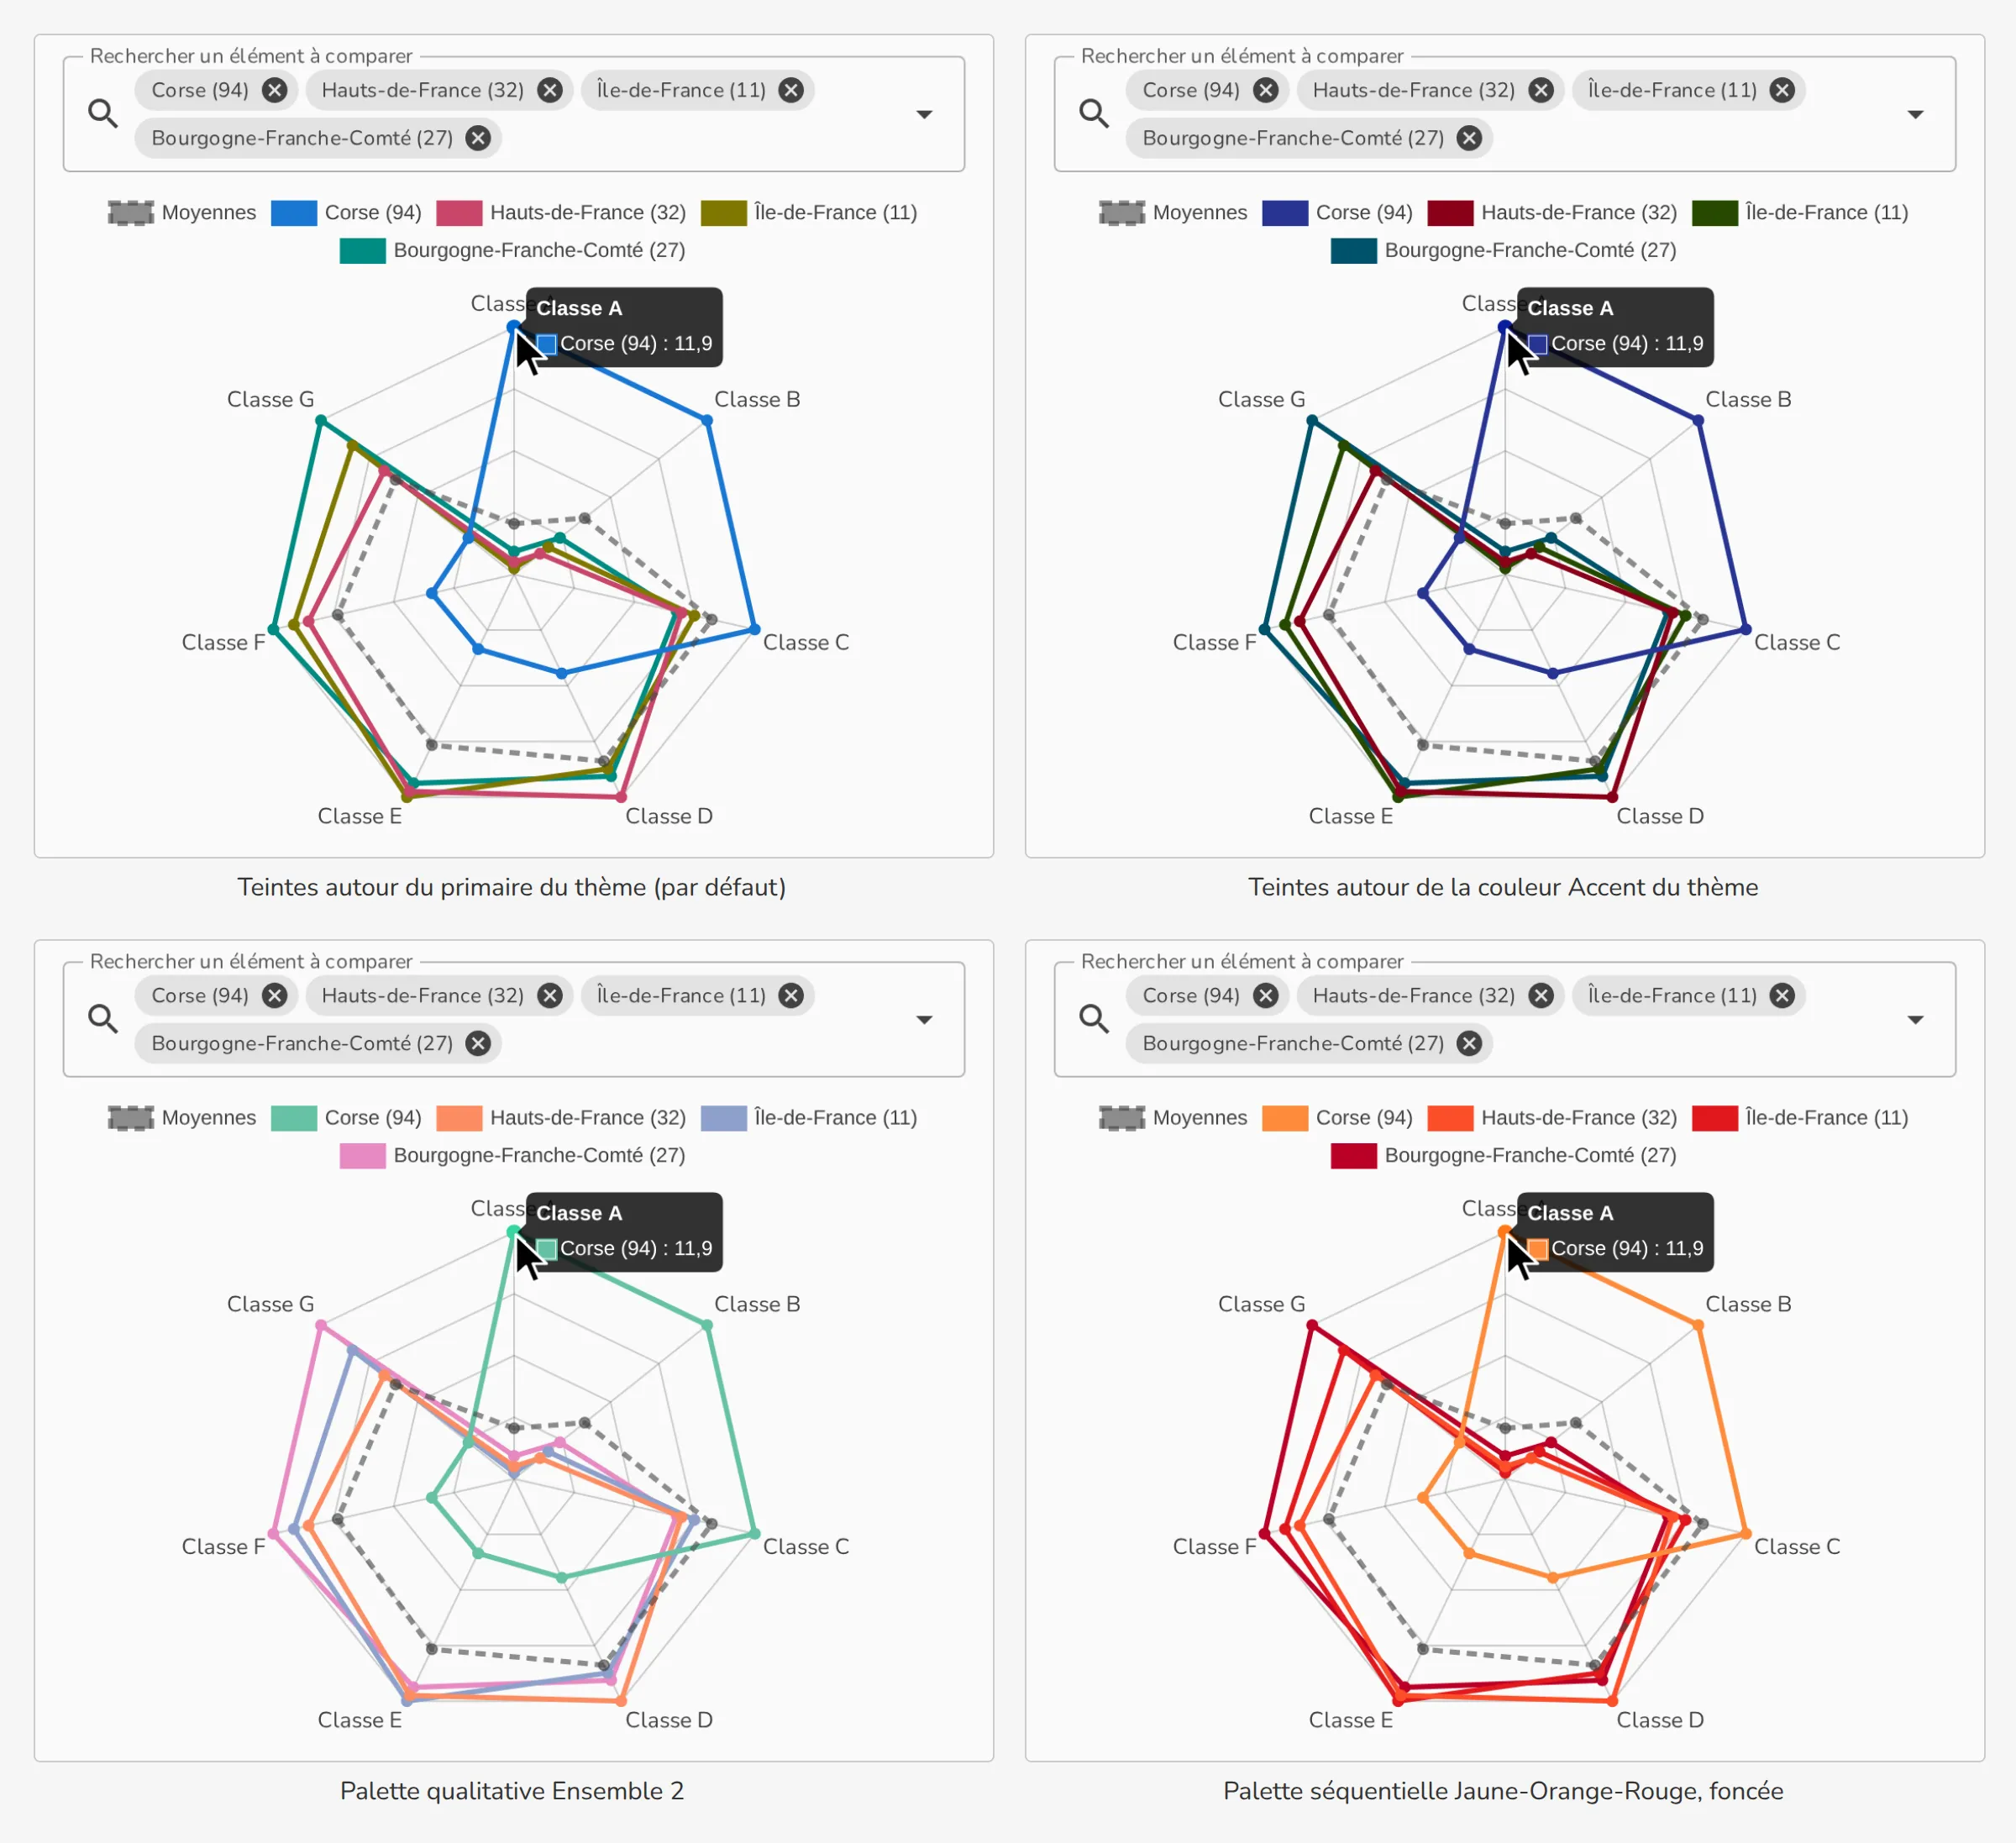This screenshot has width=2016, height=1843.
Task: Remove Corse (94) chip in top-left panel
Action: (274, 90)
